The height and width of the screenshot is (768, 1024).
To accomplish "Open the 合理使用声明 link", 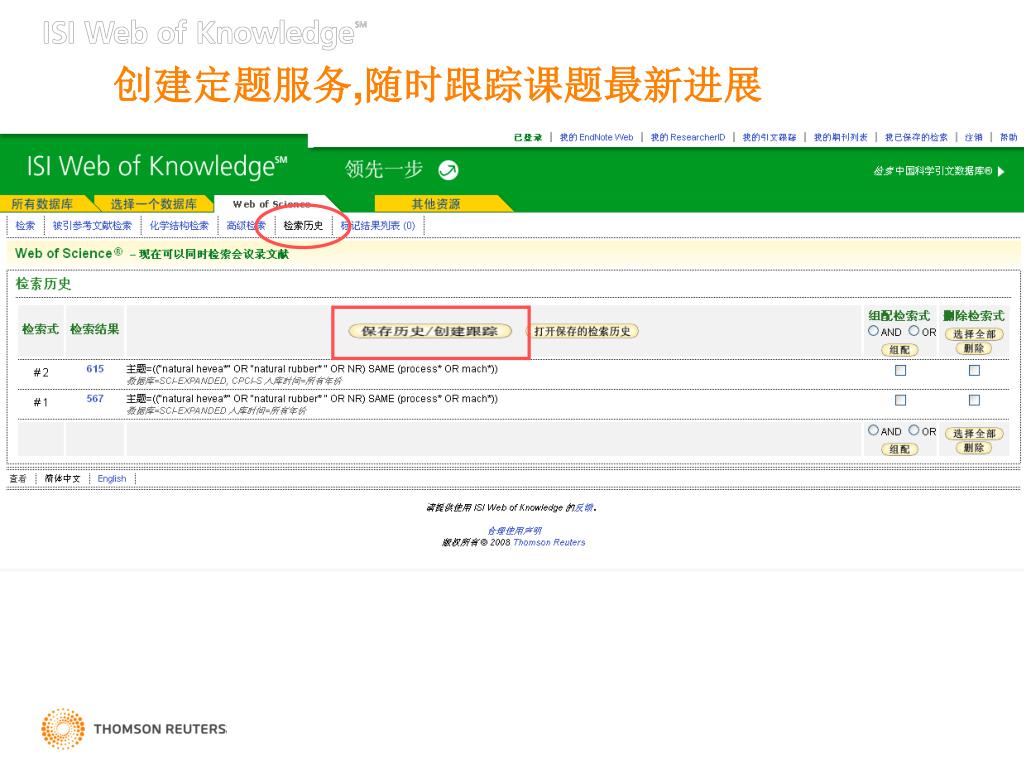I will pyautogui.click(x=515, y=531).
